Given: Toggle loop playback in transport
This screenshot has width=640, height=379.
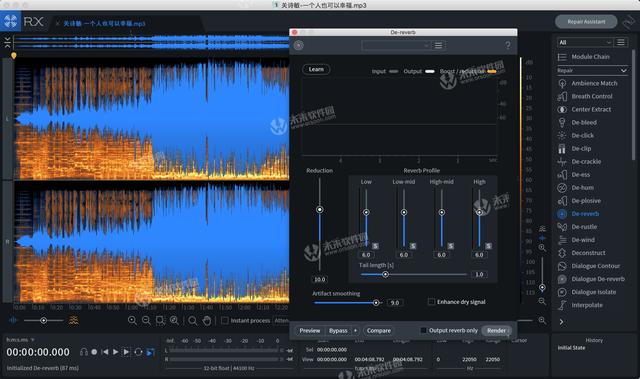Looking at the screenshot, I should [138, 352].
